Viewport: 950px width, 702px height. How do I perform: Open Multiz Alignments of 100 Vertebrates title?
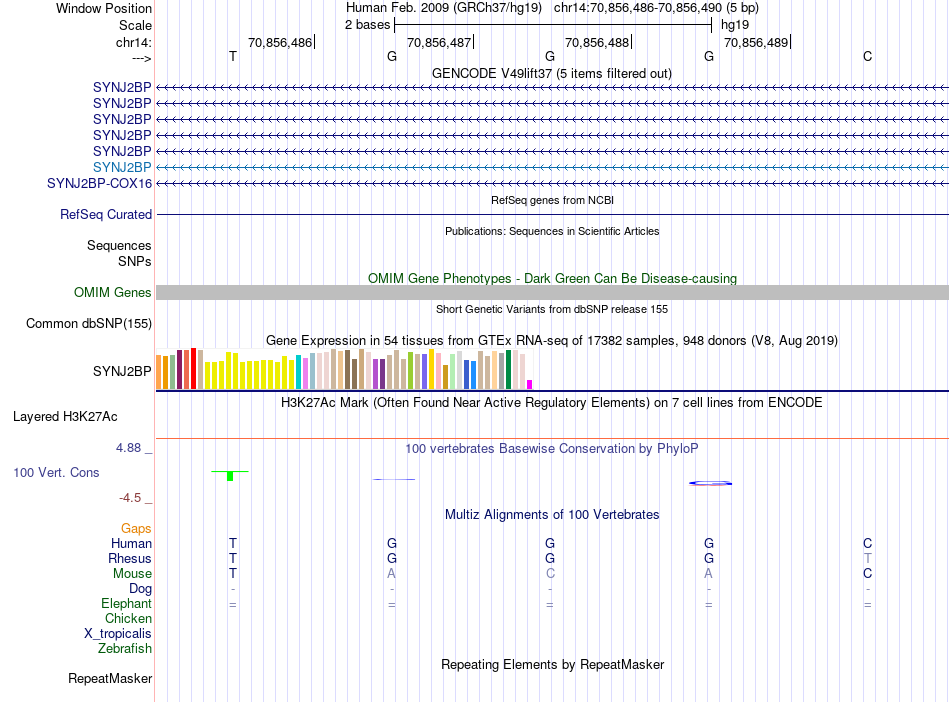click(552, 515)
